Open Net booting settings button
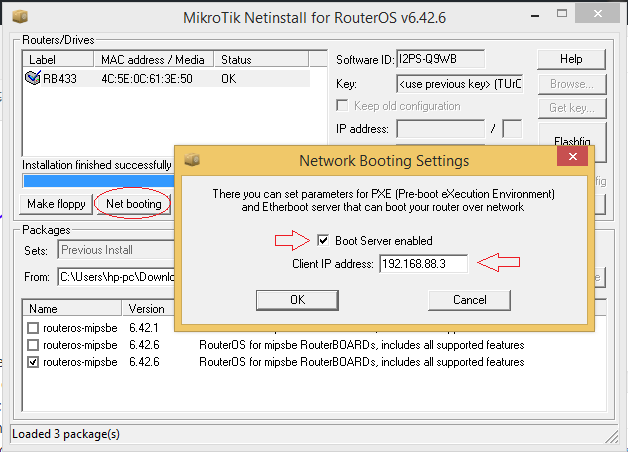 pos(134,204)
